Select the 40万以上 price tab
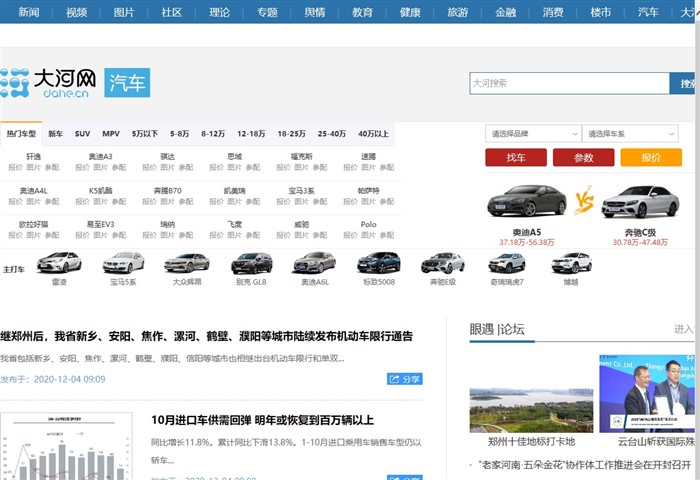700x480 pixels. click(x=373, y=134)
